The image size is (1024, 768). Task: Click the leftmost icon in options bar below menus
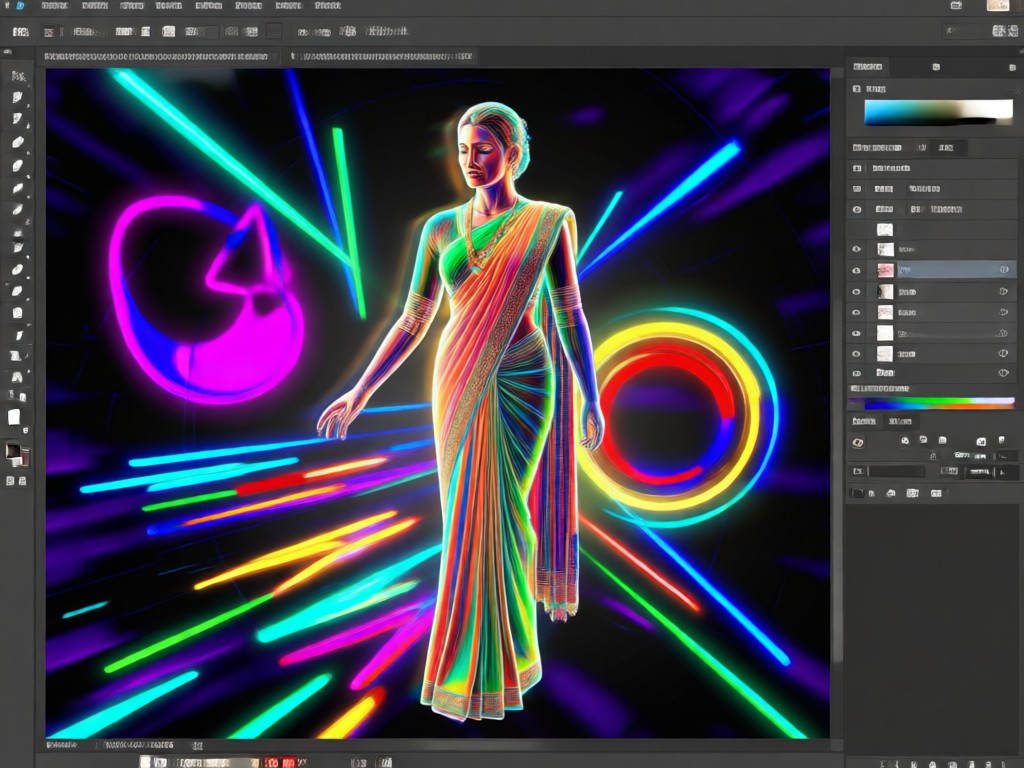point(21,31)
